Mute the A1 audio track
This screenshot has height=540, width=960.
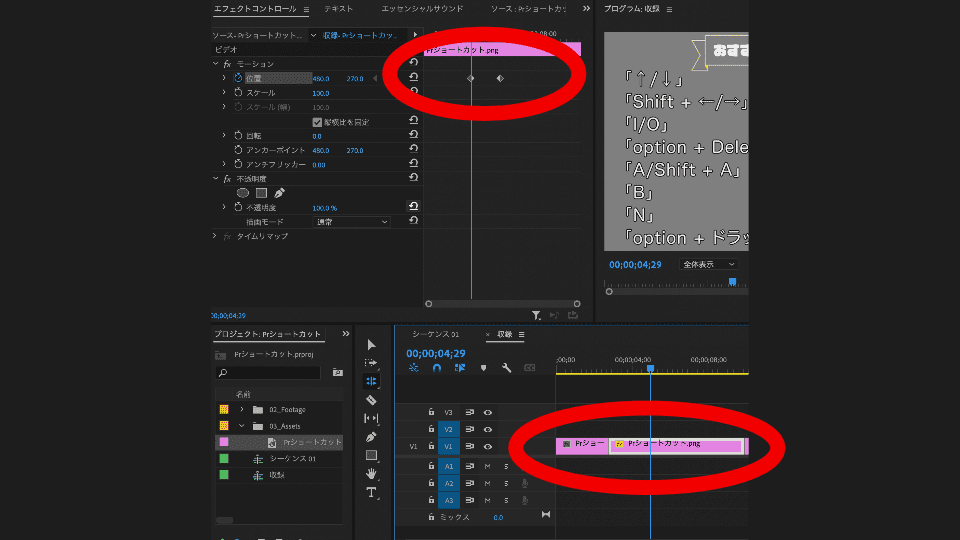point(487,467)
